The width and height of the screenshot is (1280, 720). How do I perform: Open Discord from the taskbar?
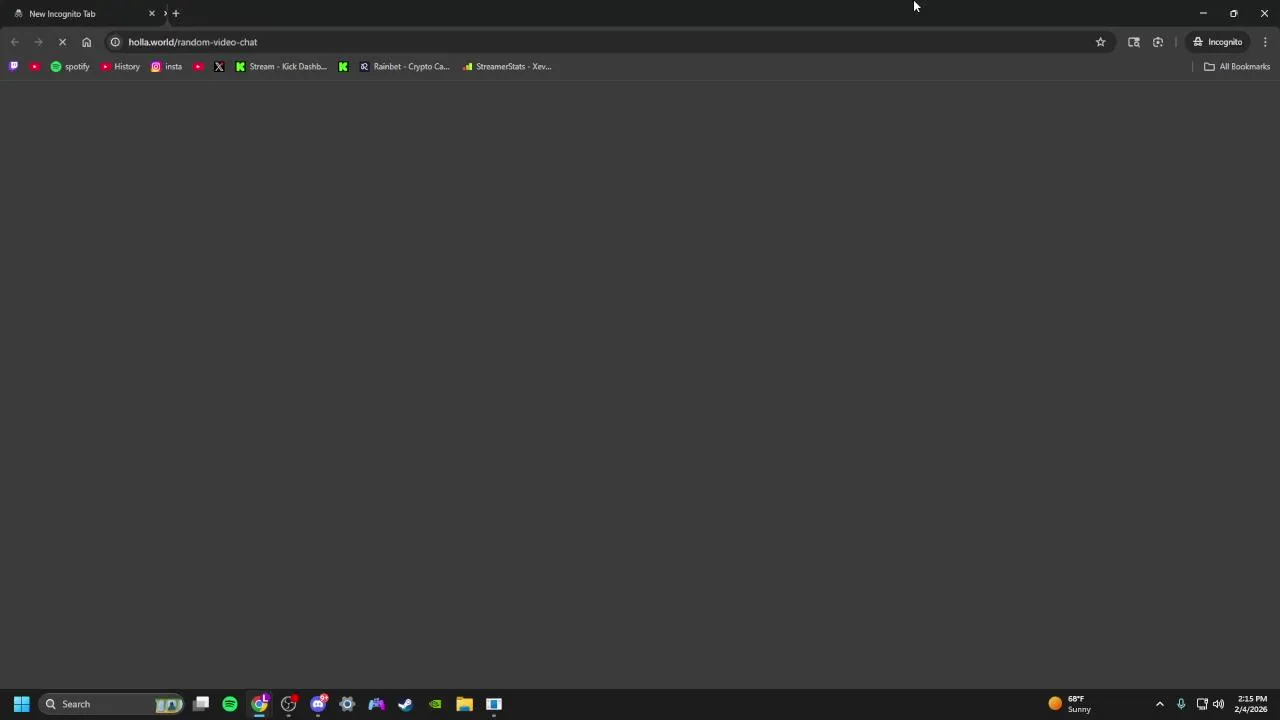click(318, 704)
